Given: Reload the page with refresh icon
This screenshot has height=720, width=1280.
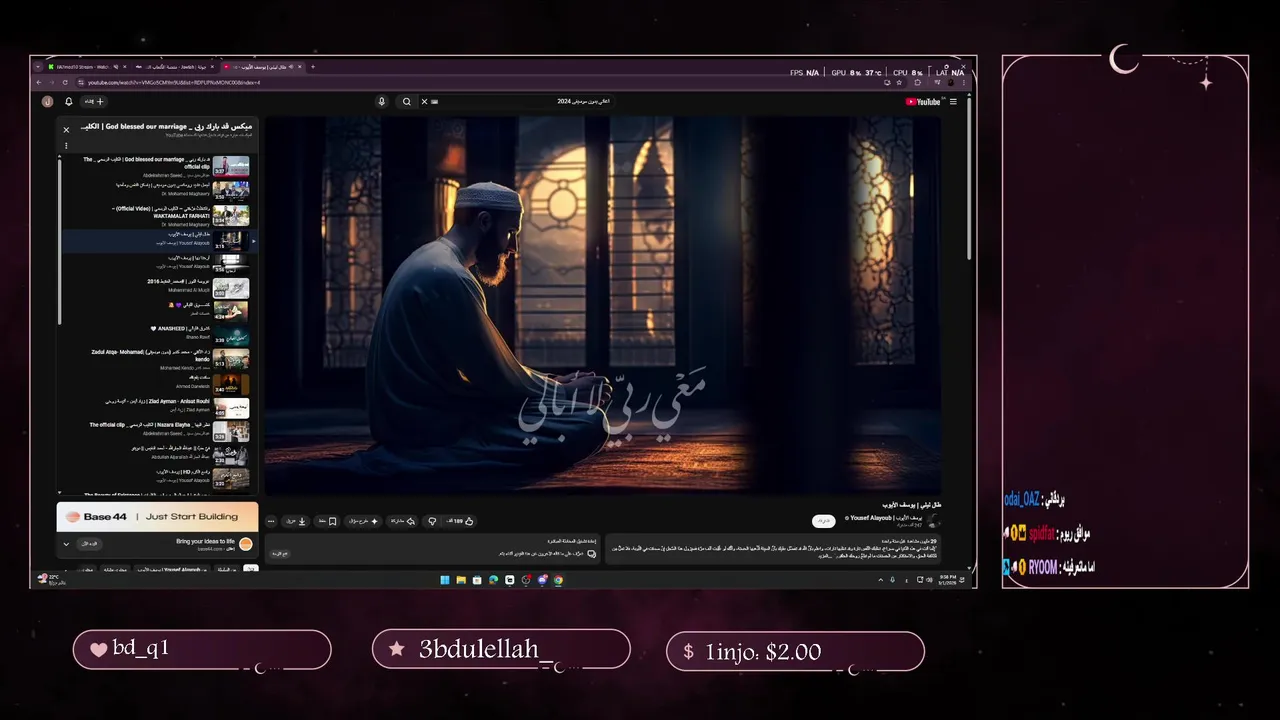Looking at the screenshot, I should (x=65, y=82).
